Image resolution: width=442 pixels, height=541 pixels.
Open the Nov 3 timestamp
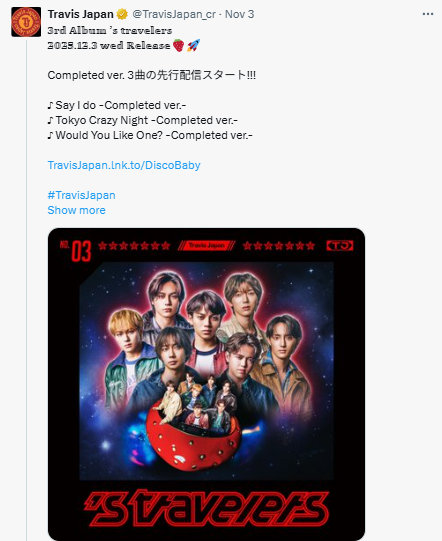[239, 14]
